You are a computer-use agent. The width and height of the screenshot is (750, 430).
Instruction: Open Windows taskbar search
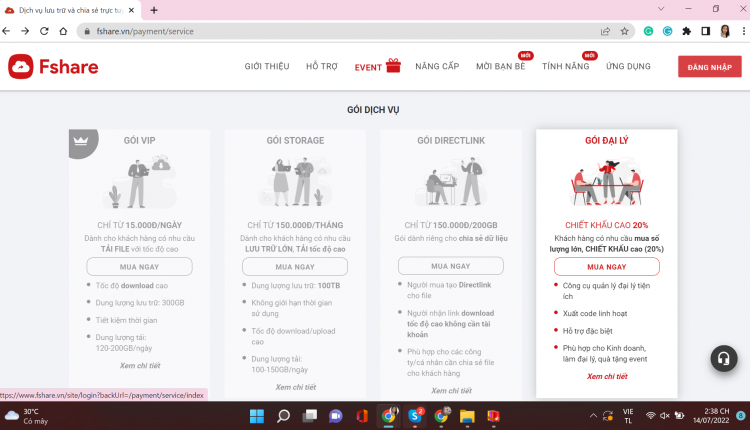(x=283, y=416)
